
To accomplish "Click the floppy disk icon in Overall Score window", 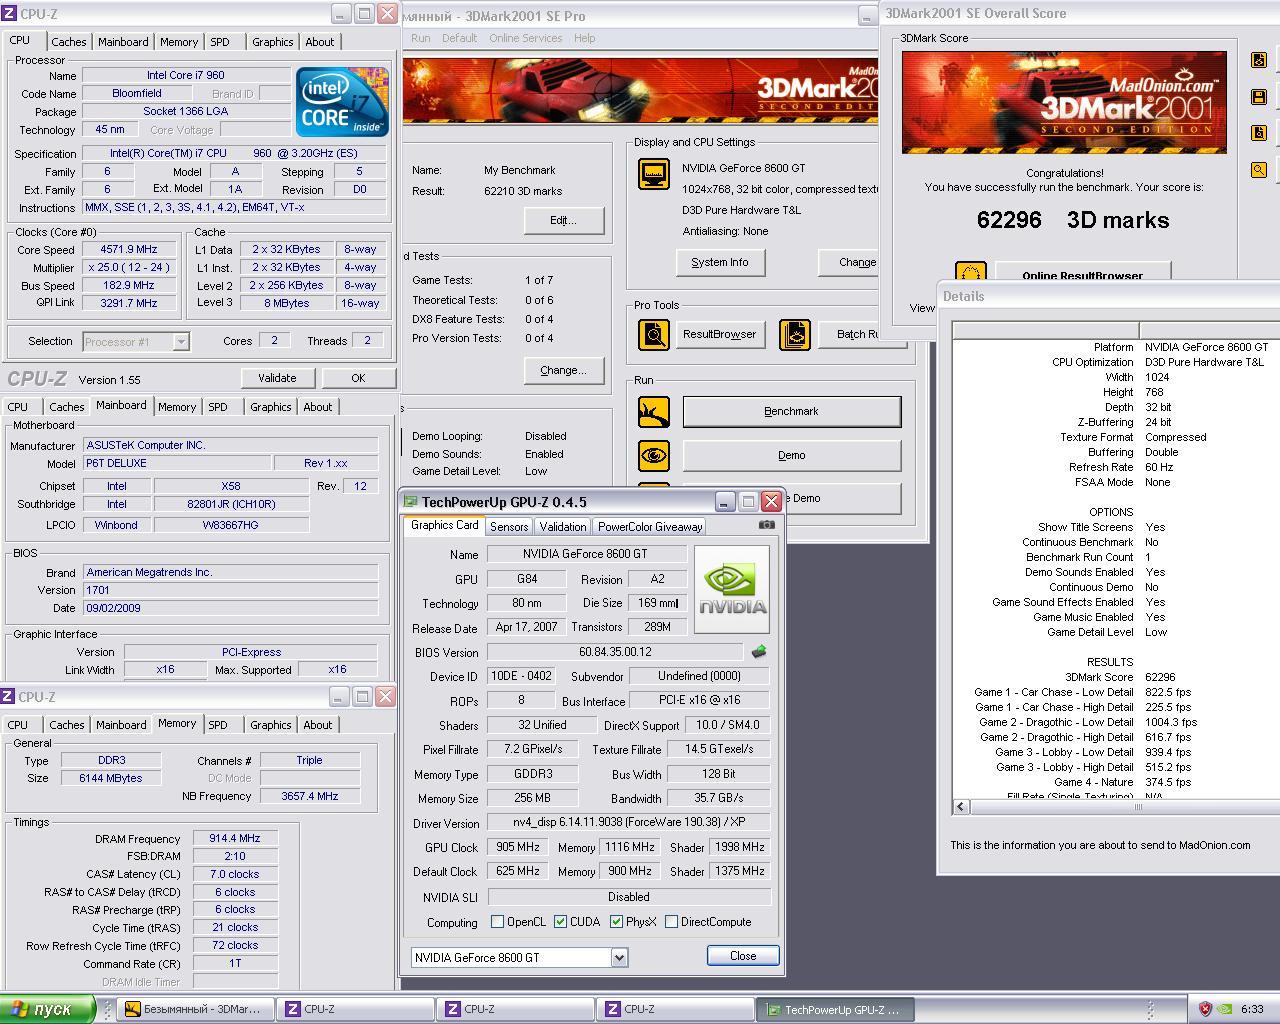I will (1259, 97).
